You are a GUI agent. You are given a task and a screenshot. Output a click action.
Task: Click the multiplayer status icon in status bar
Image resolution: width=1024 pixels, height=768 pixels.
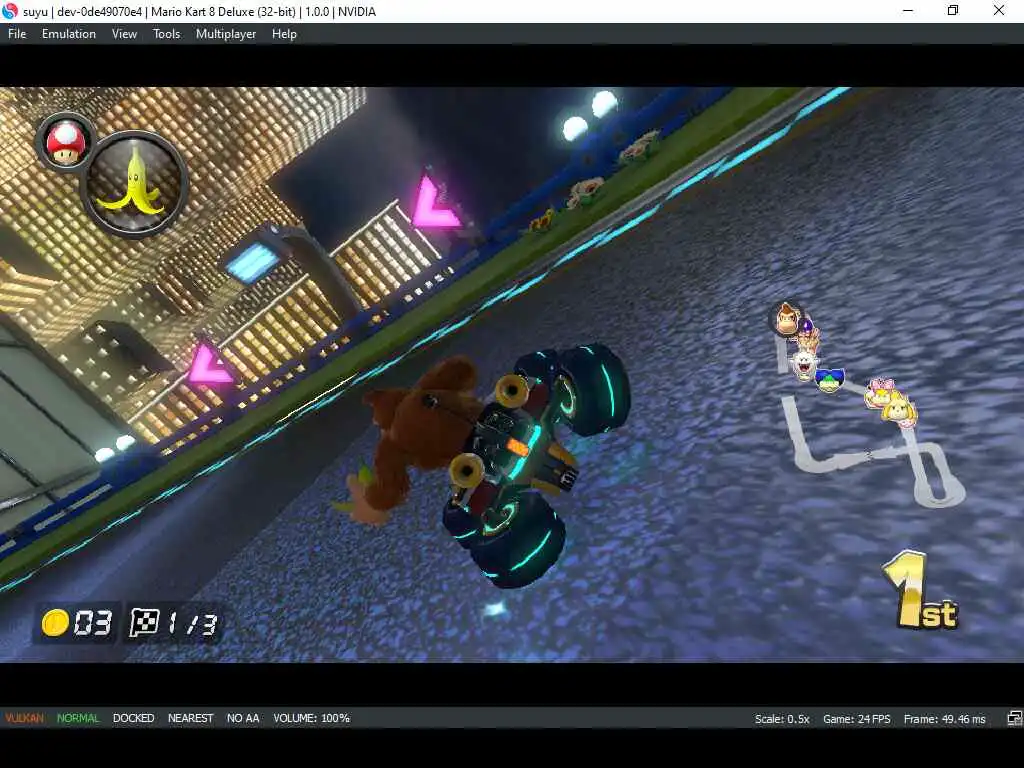pyautogui.click(x=1014, y=719)
